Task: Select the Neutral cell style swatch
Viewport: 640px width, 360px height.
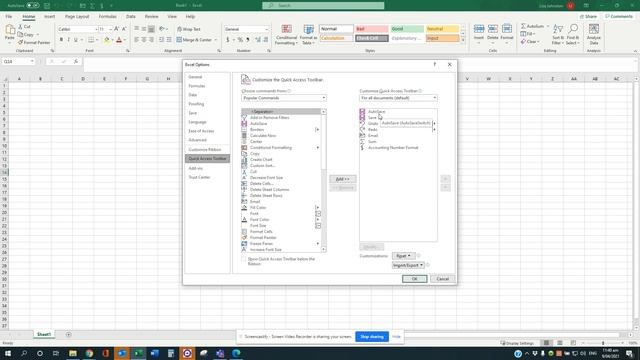Action: click(442, 29)
